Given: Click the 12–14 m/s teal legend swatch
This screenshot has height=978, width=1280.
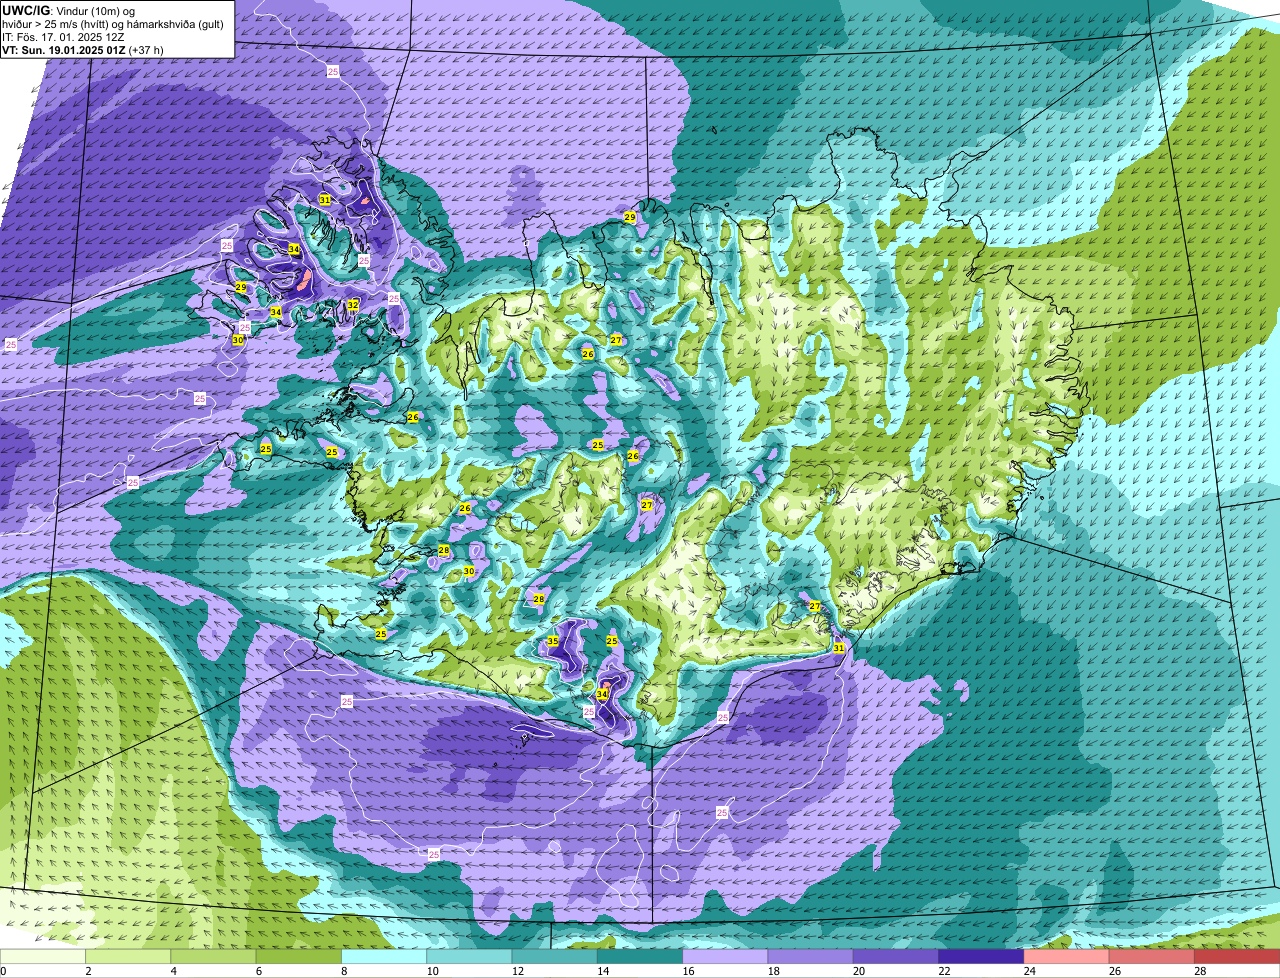Looking at the screenshot, I should pos(555,956).
